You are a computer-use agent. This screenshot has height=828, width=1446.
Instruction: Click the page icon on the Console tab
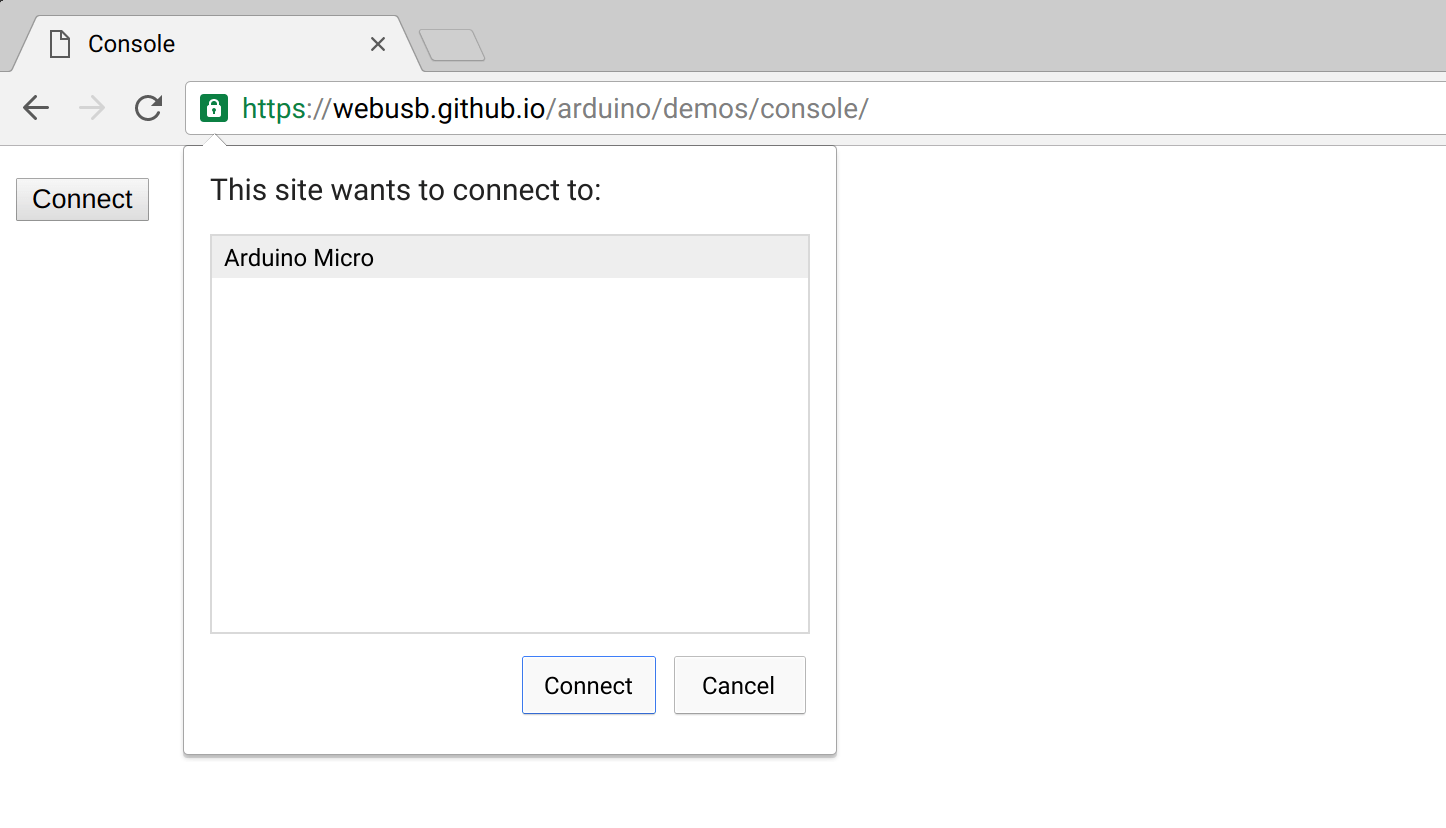pos(61,44)
